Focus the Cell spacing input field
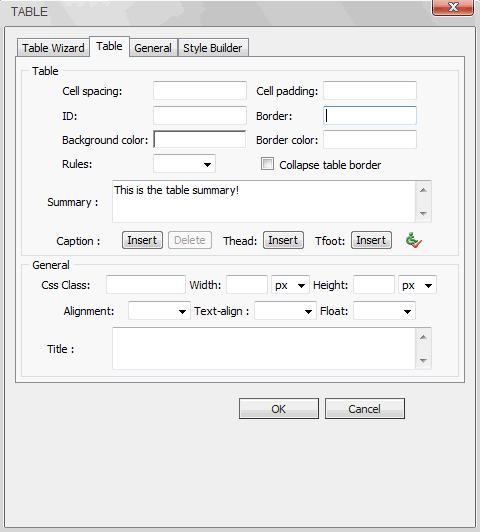The height and width of the screenshot is (532, 480). [200, 90]
